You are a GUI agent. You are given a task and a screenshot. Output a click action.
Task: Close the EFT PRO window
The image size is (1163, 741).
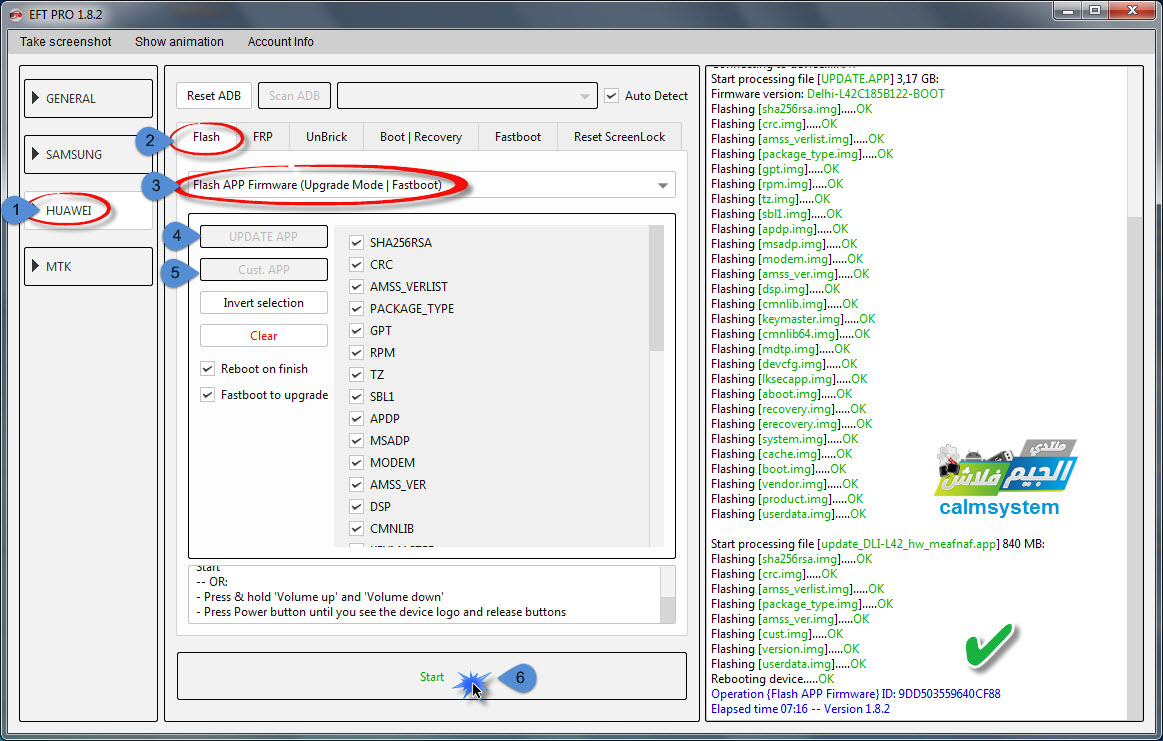tap(1133, 10)
